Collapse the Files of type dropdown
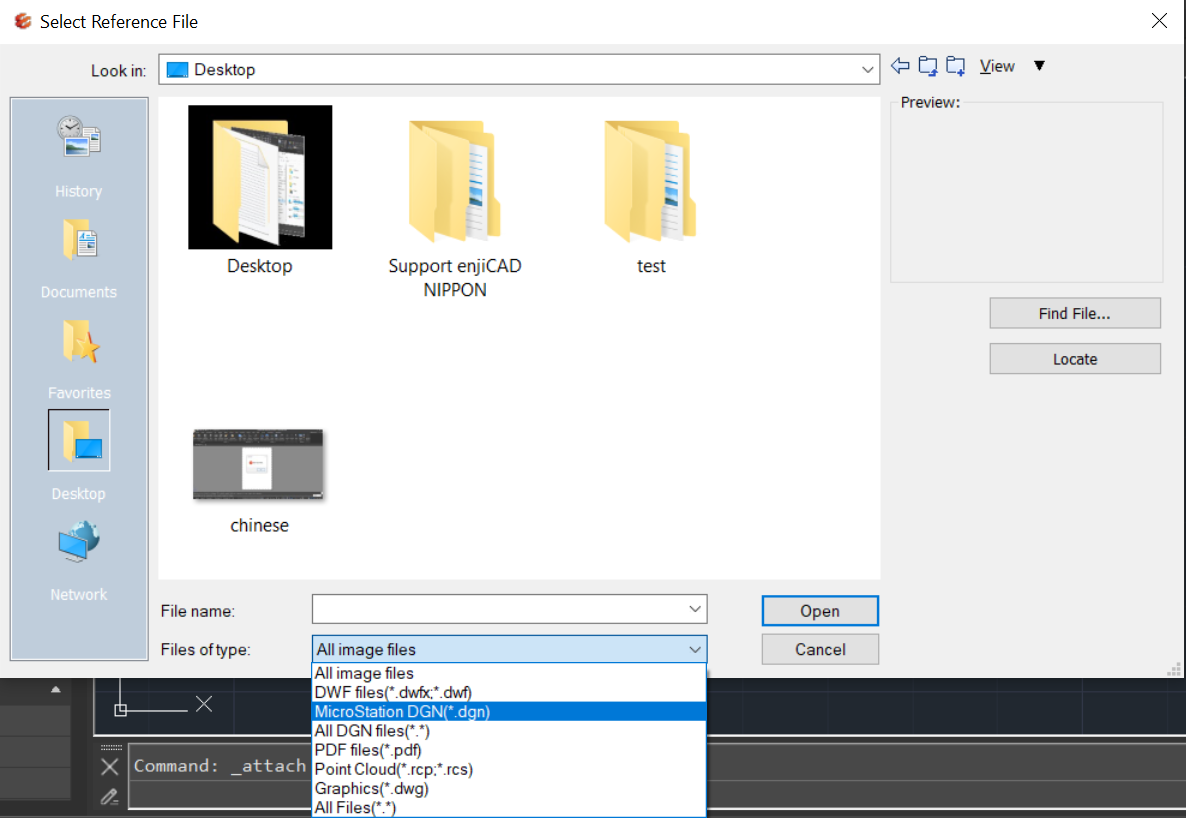The height and width of the screenshot is (818, 1186). pos(694,649)
